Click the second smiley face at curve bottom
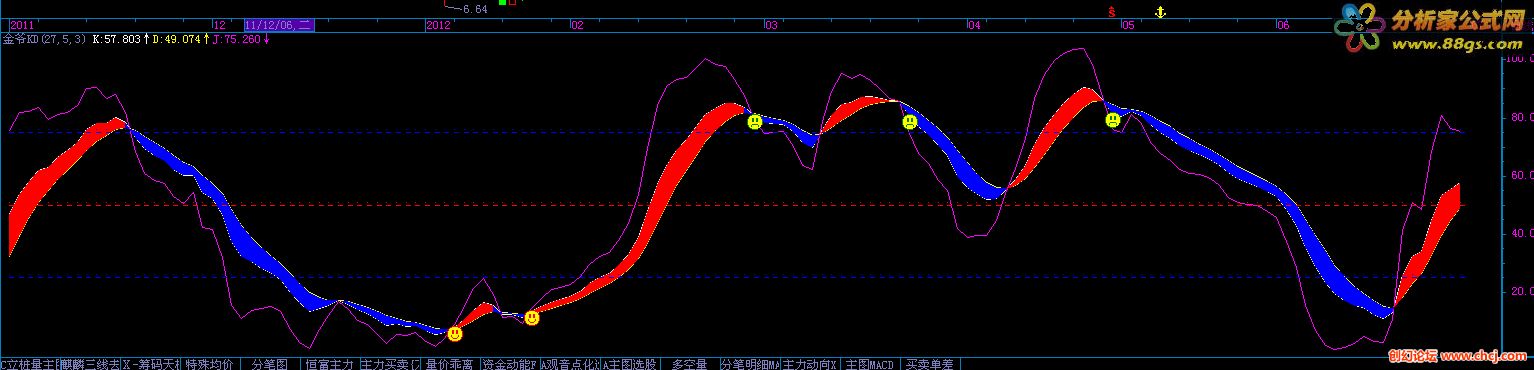This screenshot has height=370, width=1534. coord(532,318)
